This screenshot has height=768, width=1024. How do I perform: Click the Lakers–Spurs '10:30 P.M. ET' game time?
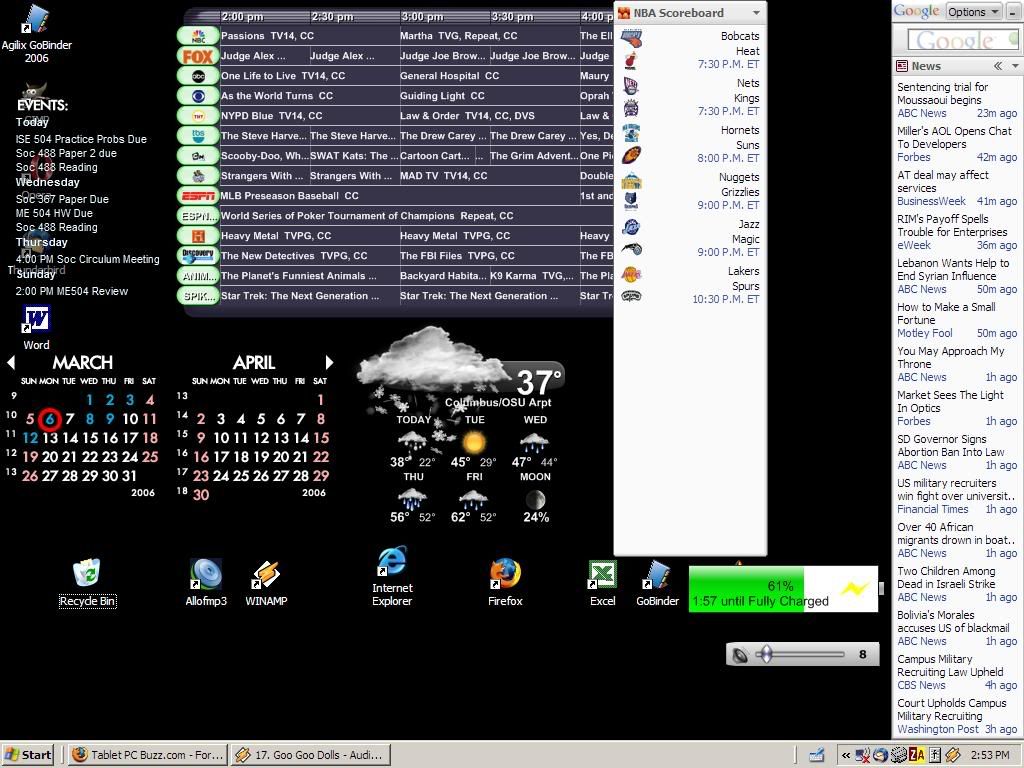click(726, 299)
